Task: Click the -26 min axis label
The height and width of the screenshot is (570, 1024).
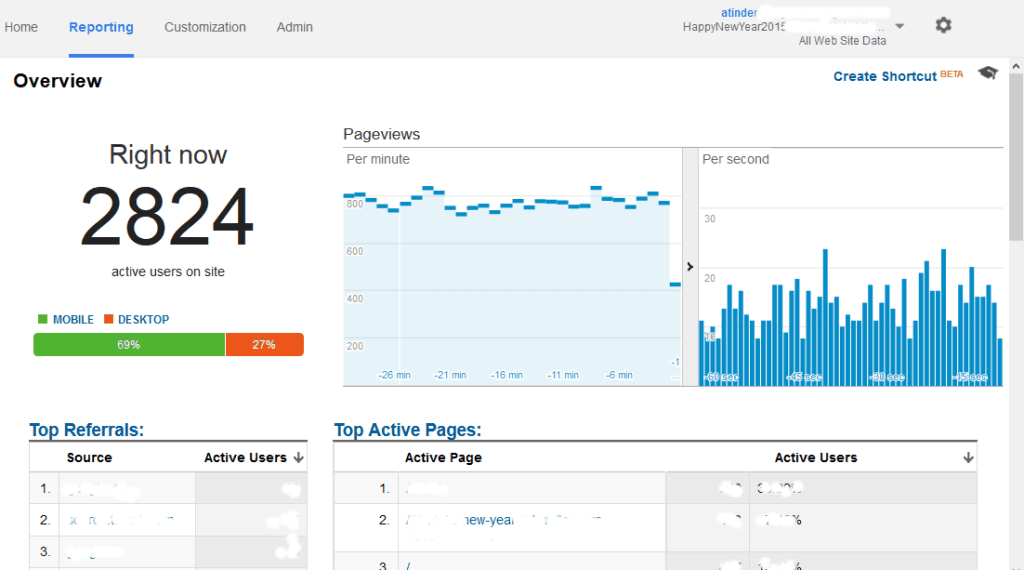Action: coord(394,375)
